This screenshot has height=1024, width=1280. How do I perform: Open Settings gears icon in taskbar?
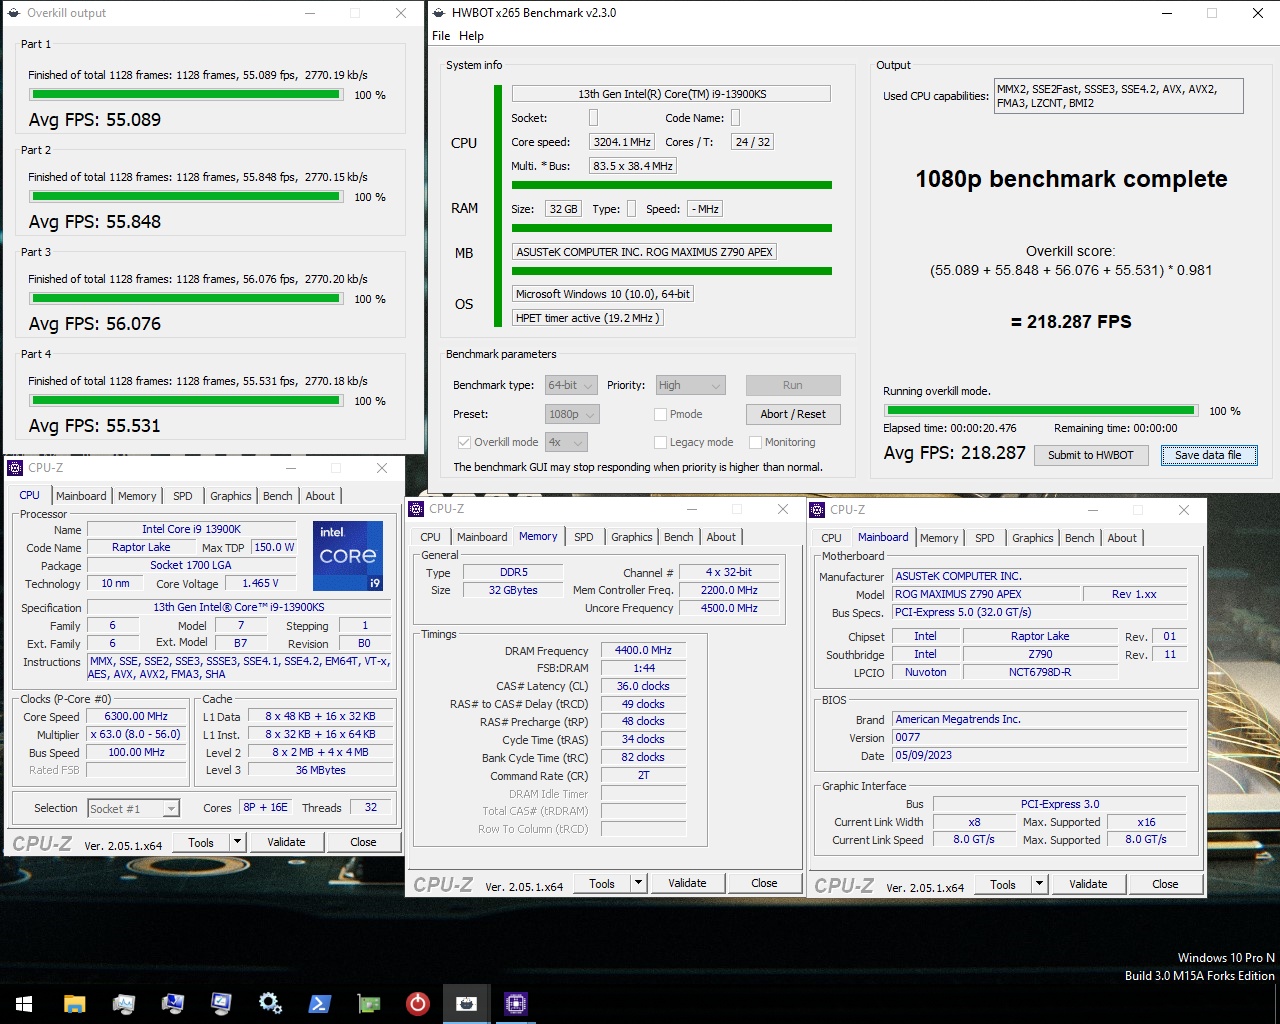pos(270,1003)
